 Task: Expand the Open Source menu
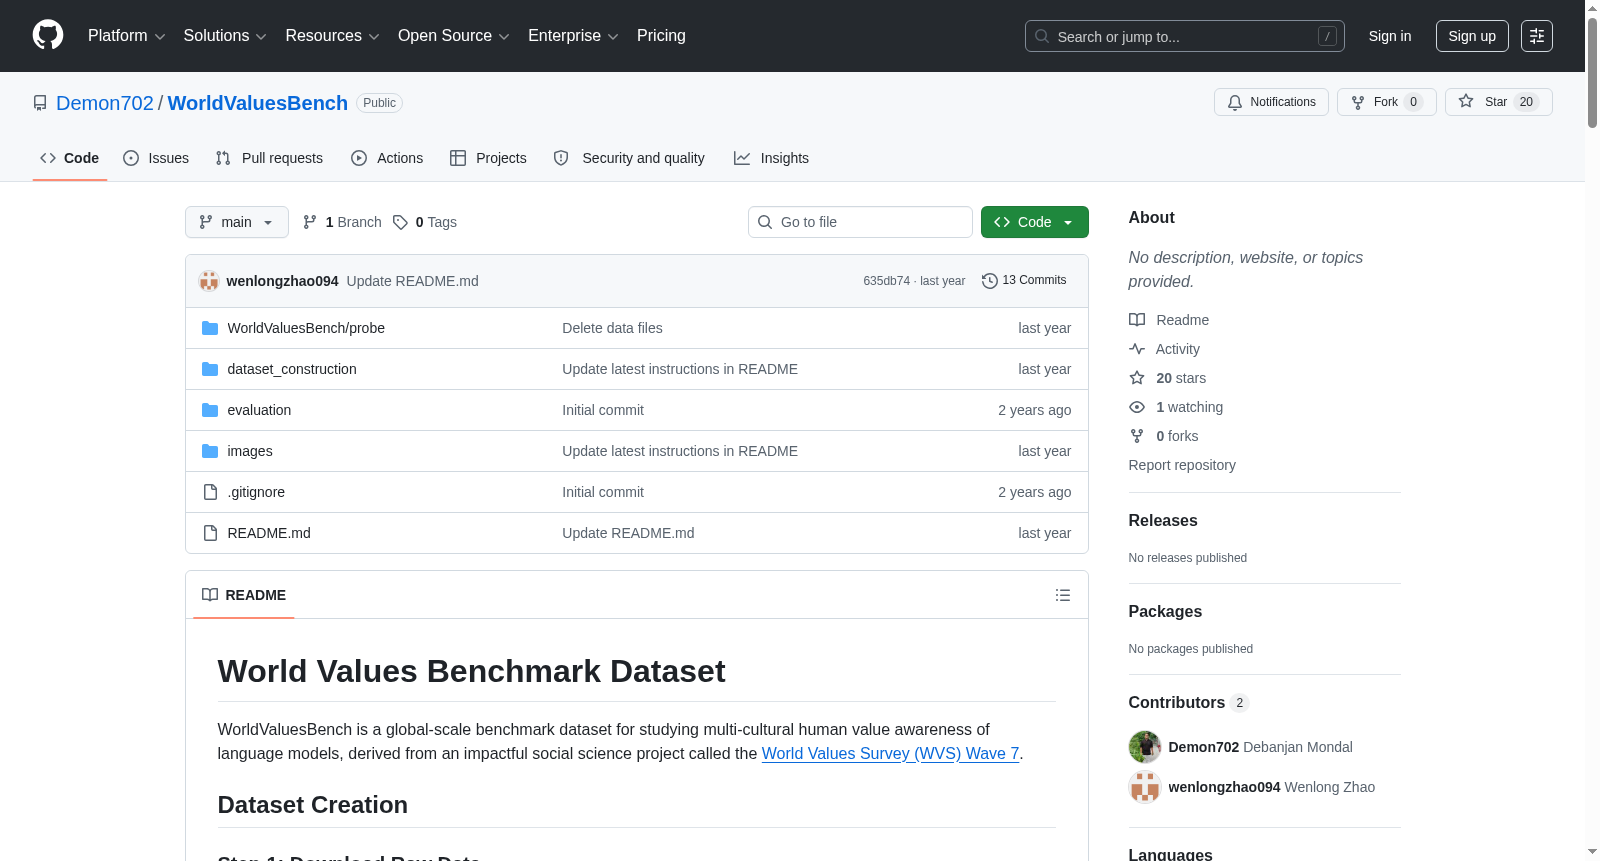(454, 36)
